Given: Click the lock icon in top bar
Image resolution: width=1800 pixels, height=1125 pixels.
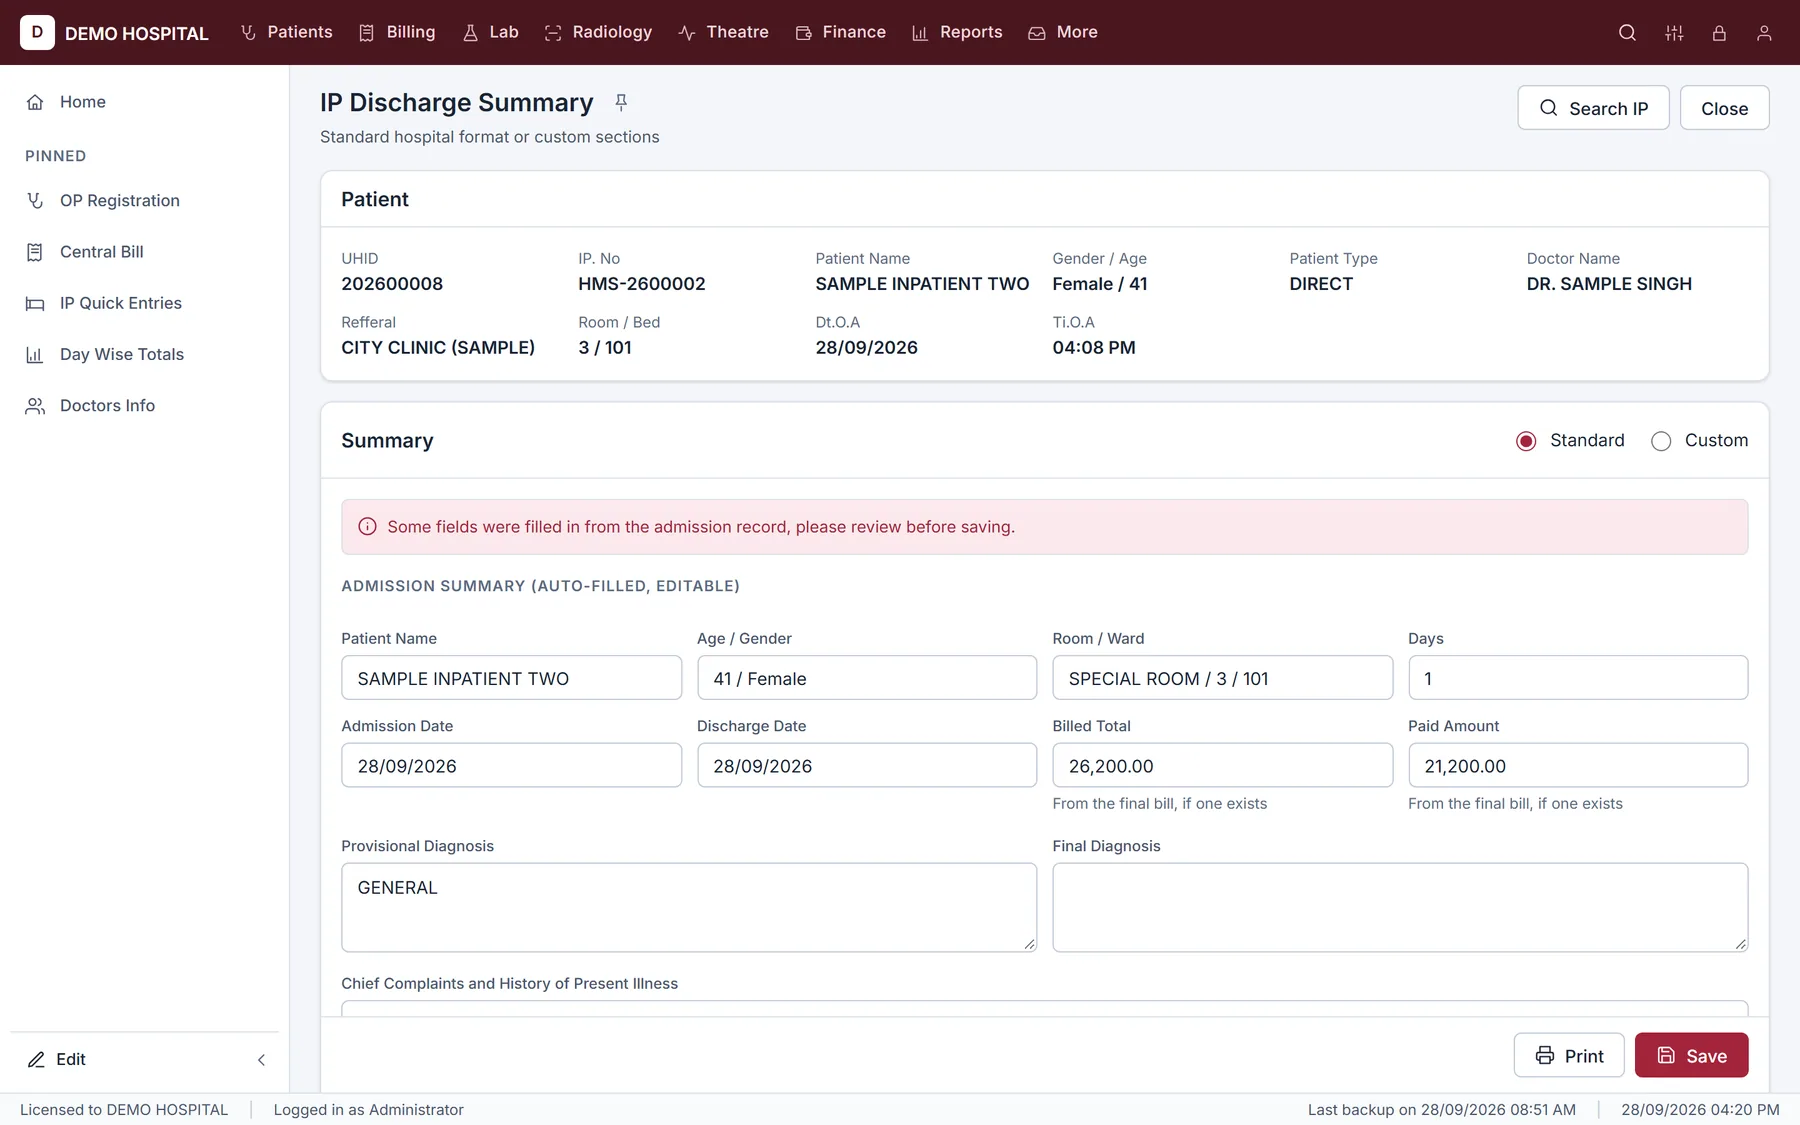Looking at the screenshot, I should tap(1719, 33).
